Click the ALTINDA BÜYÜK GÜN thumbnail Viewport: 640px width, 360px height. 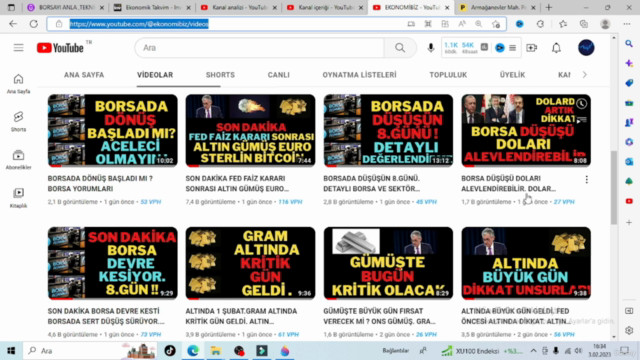(x=526, y=263)
